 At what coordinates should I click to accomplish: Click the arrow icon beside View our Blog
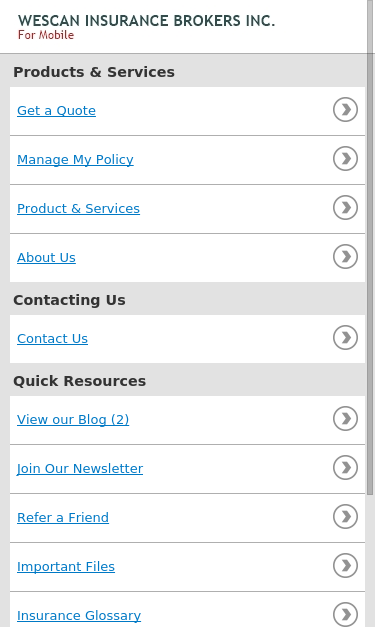coord(345,419)
